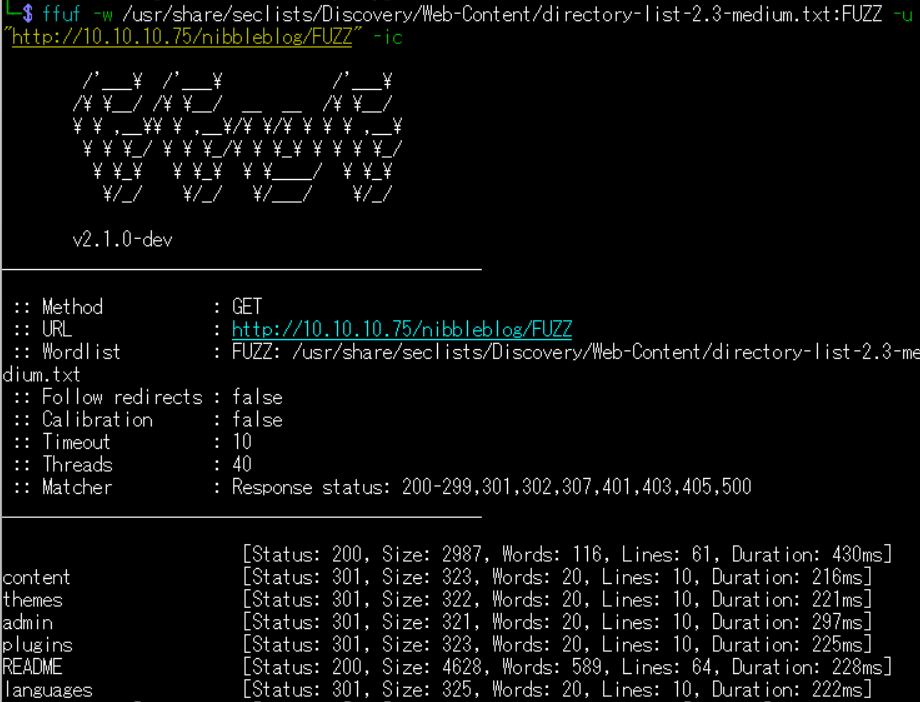Click the Matcher response status codes list
The width and height of the screenshot is (920, 702).
[491, 487]
